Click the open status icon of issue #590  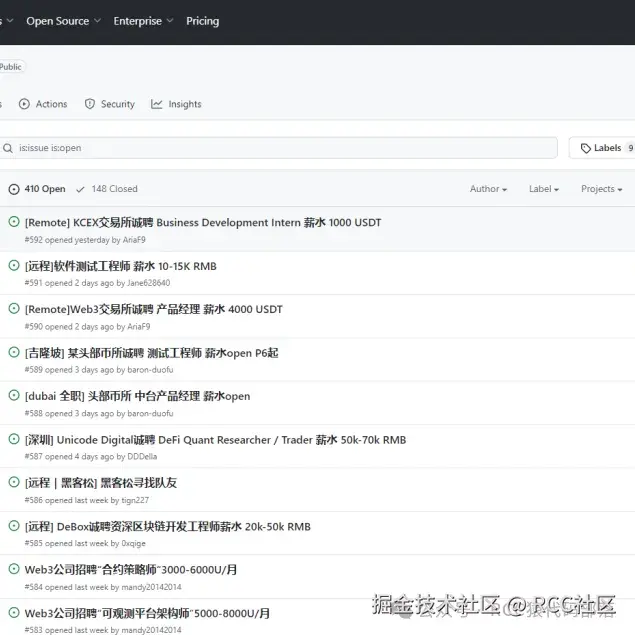click(x=14, y=309)
